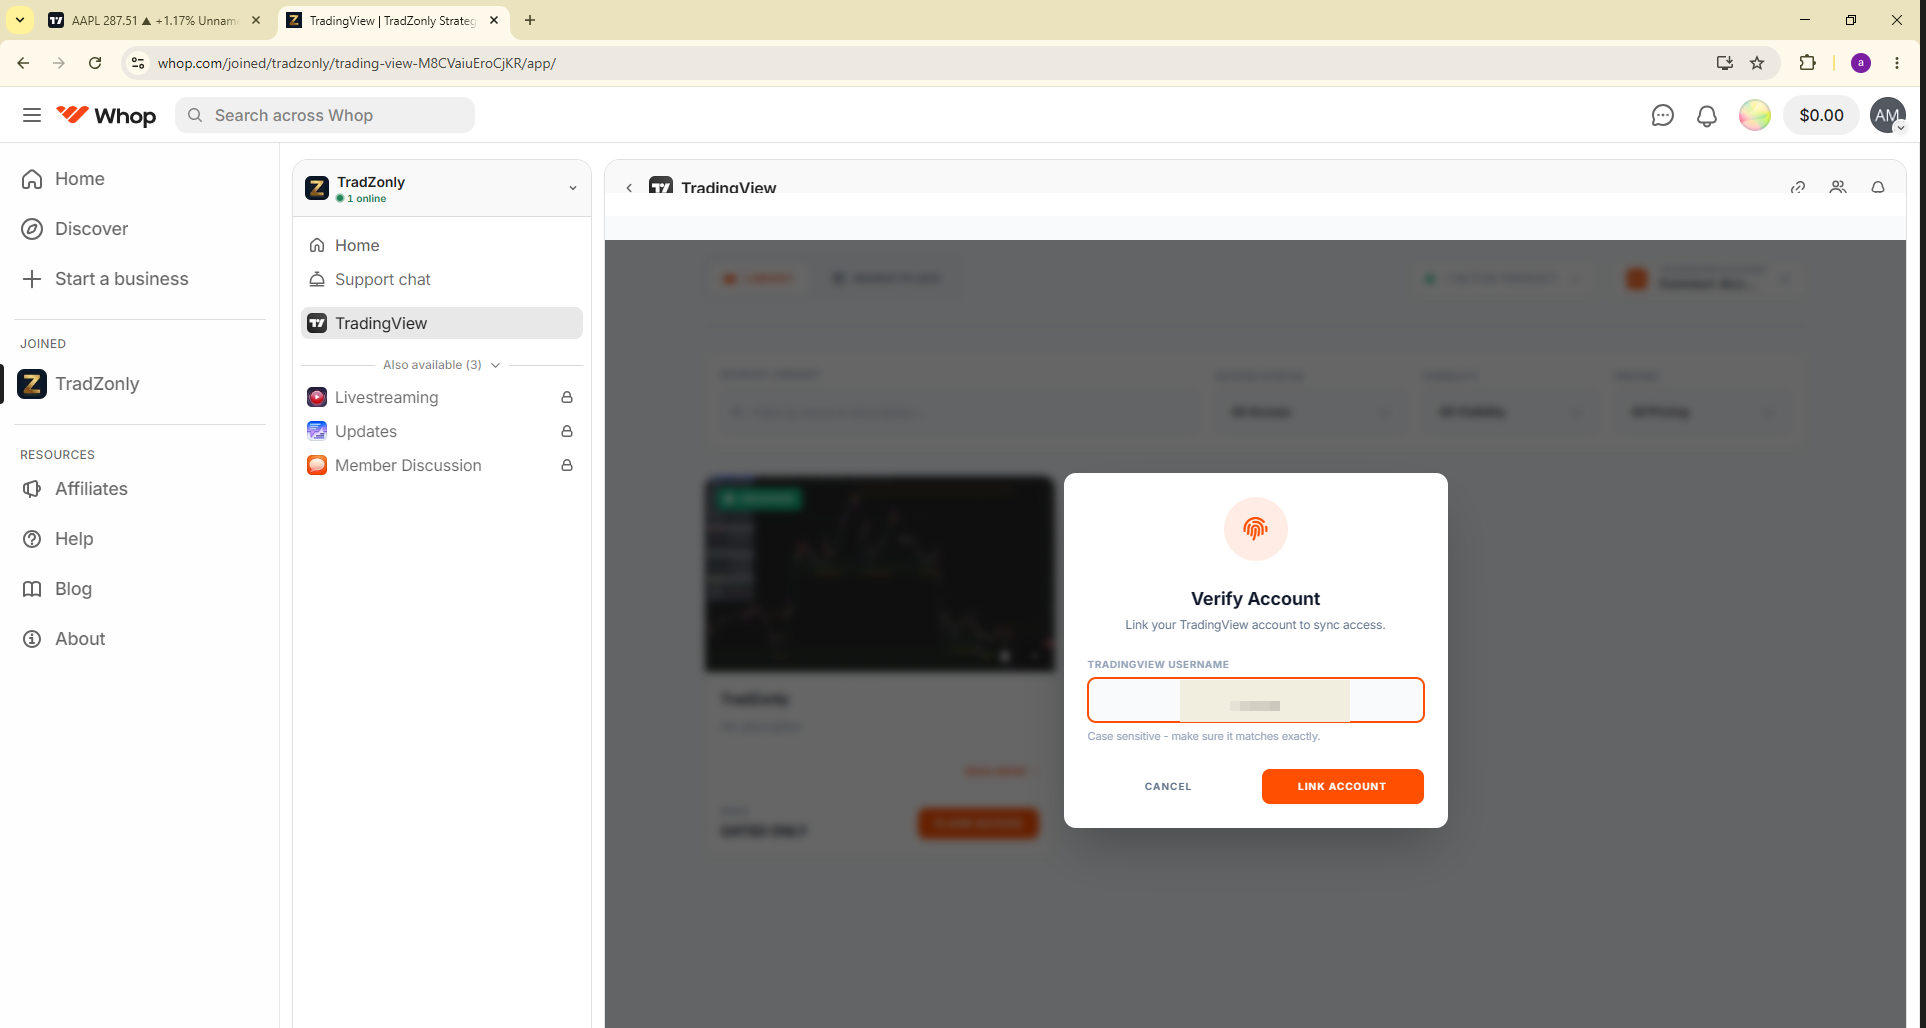Screen dimensions: 1926x1028
Task: Click 'Case sensitive - make sure it matches exactly.'
Action: point(1204,736)
